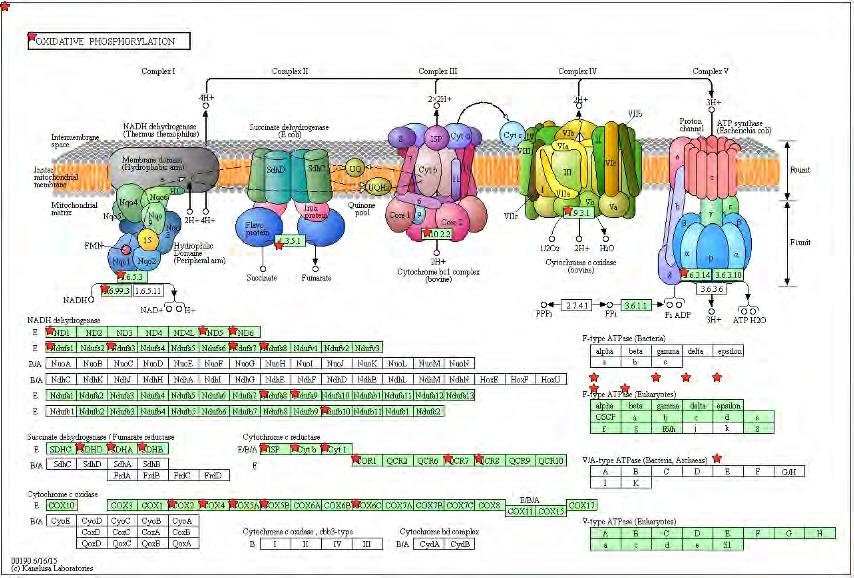Open the FrdD box

point(215,475)
